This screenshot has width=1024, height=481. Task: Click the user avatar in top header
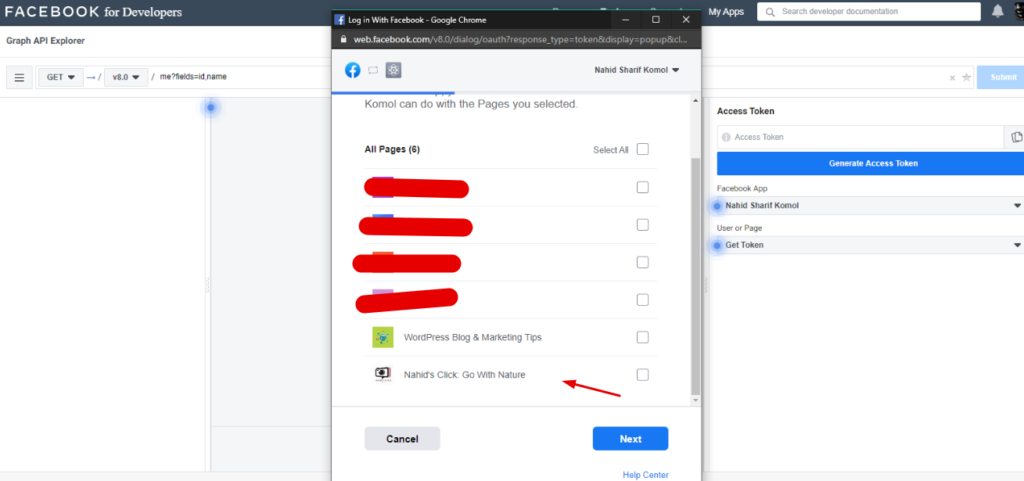1017,11
